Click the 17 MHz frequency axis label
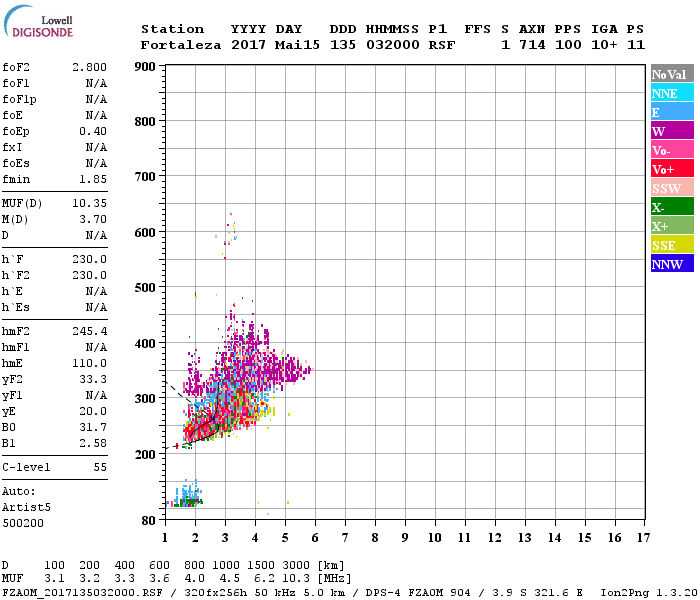The height and width of the screenshot is (600, 700). pos(644,538)
